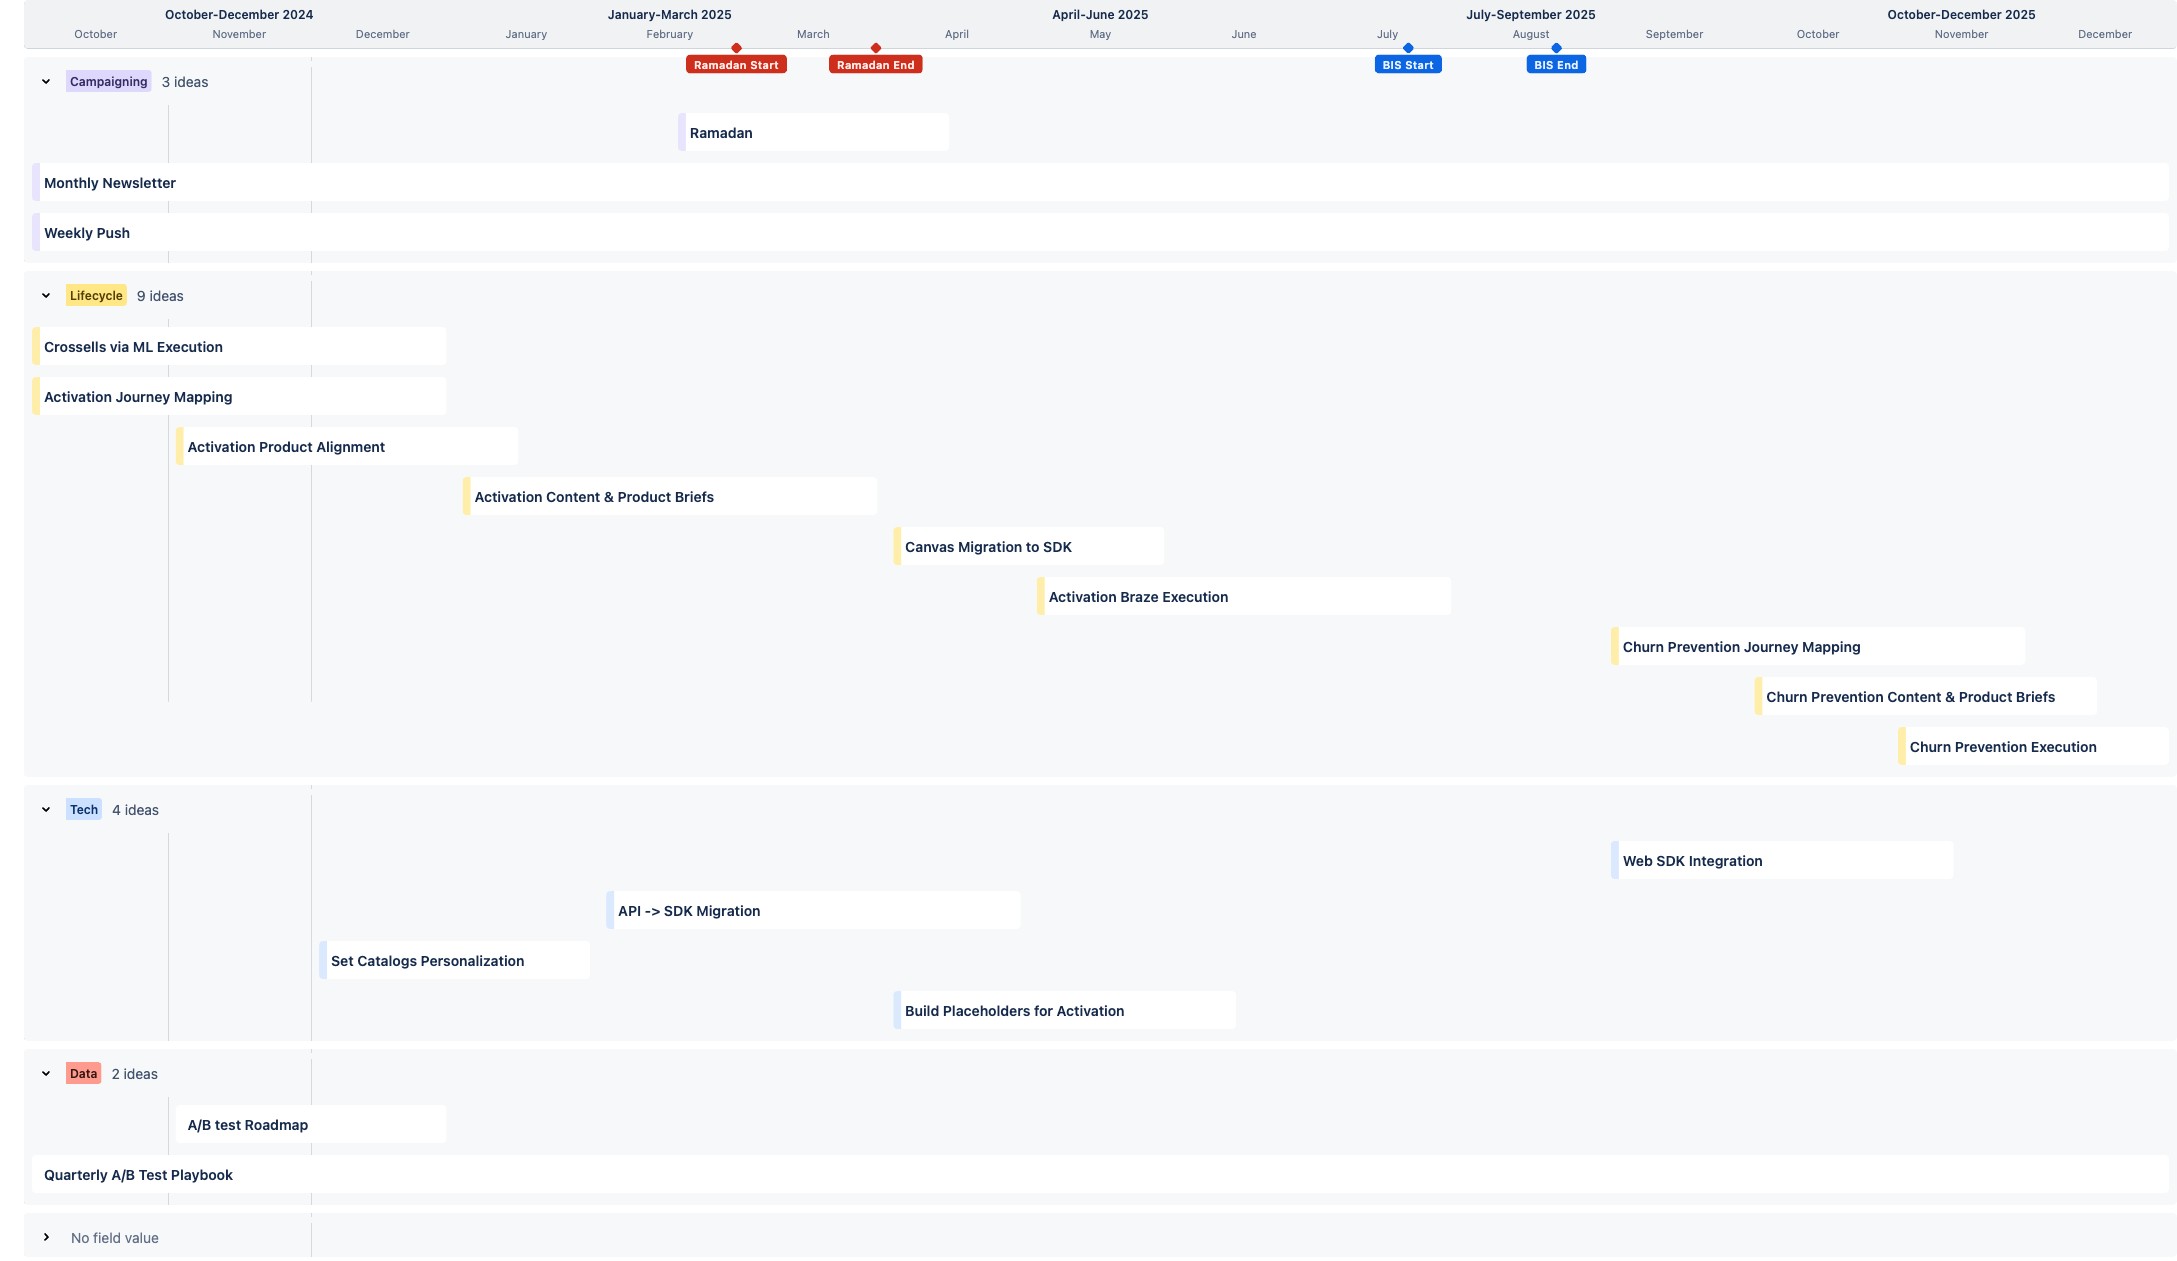This screenshot has width=2177, height=1261.
Task: Click the Ramadan Start milestone marker
Action: click(x=736, y=65)
